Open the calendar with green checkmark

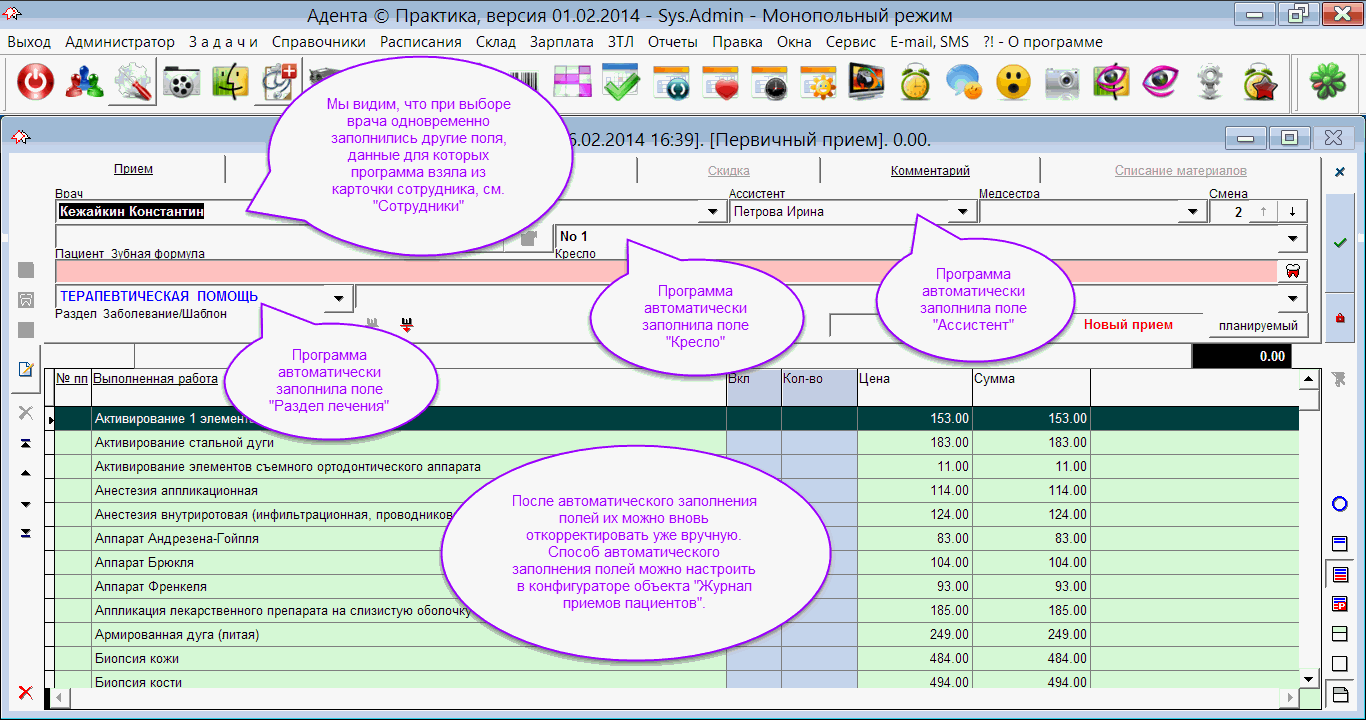(x=621, y=83)
